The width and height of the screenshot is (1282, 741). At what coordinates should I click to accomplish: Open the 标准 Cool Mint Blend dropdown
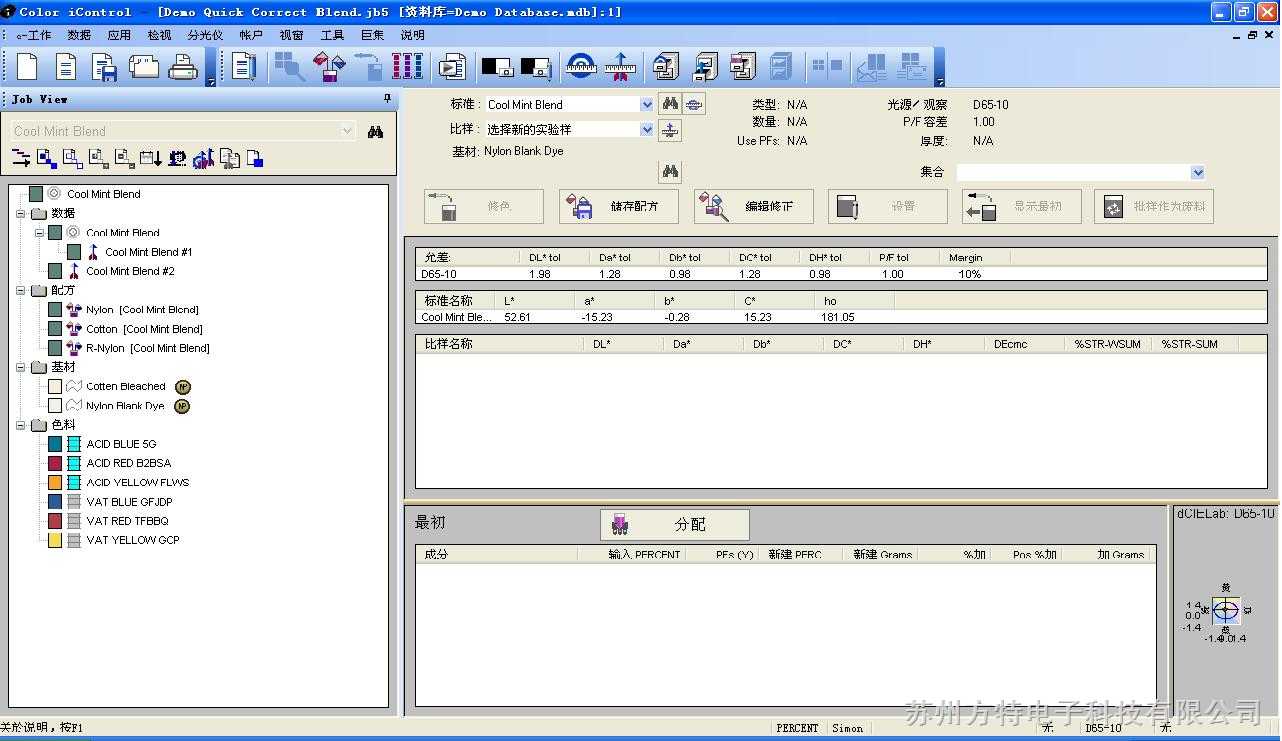[646, 105]
